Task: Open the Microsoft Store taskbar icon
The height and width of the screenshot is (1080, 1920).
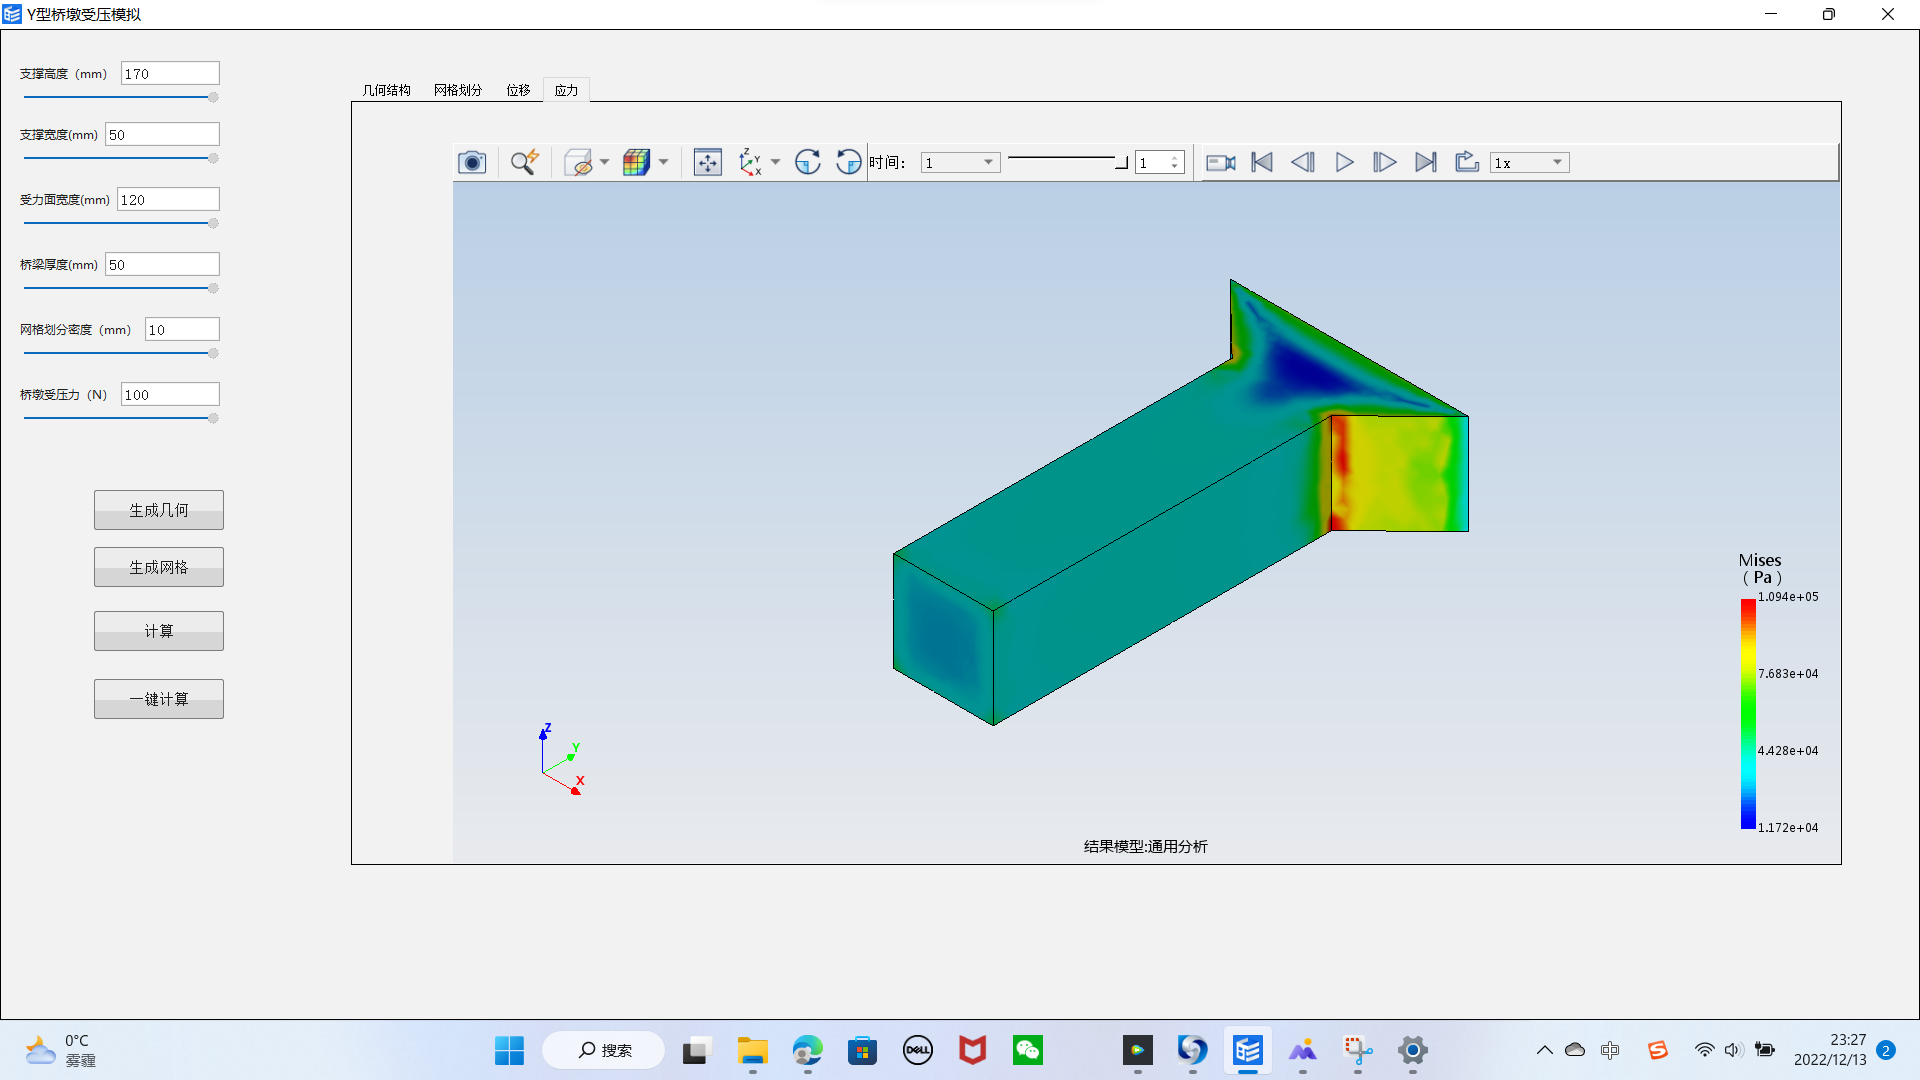Action: pos(862,1050)
